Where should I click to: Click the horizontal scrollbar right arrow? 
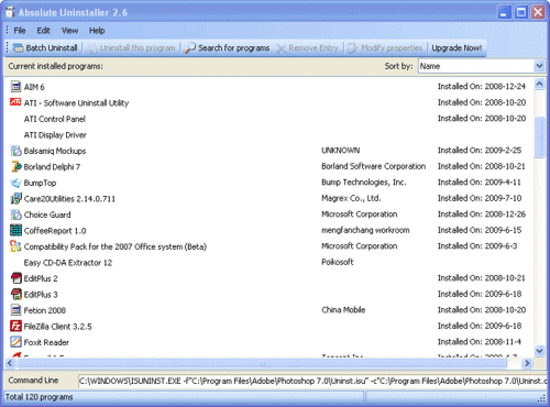tap(526, 363)
